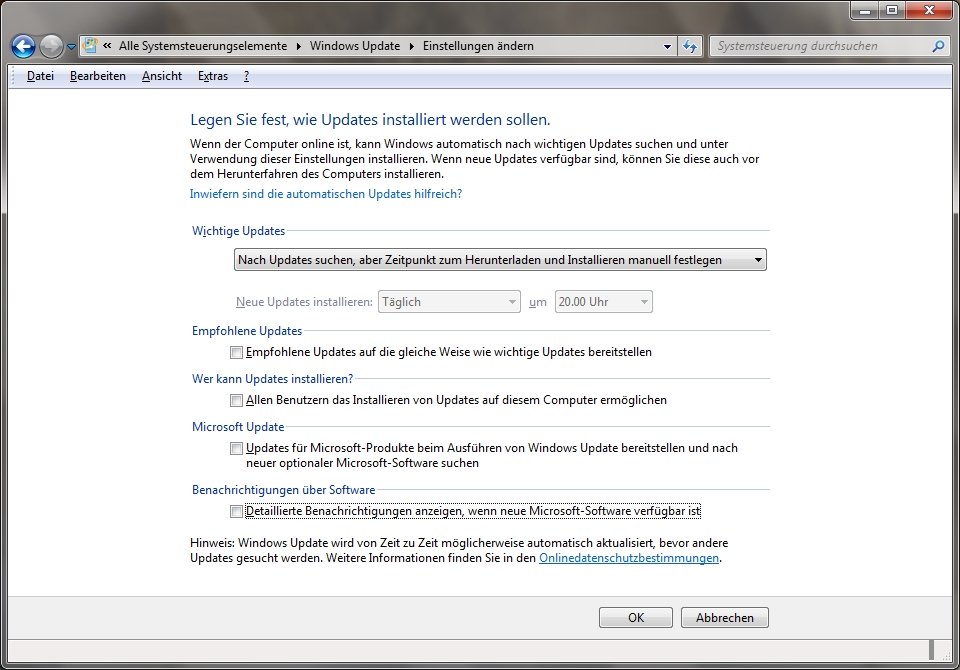The height and width of the screenshot is (670, 960).
Task: Click heading Legen Sie fest, wie Updates installiert werden sollen
Action: pyautogui.click(x=370, y=120)
